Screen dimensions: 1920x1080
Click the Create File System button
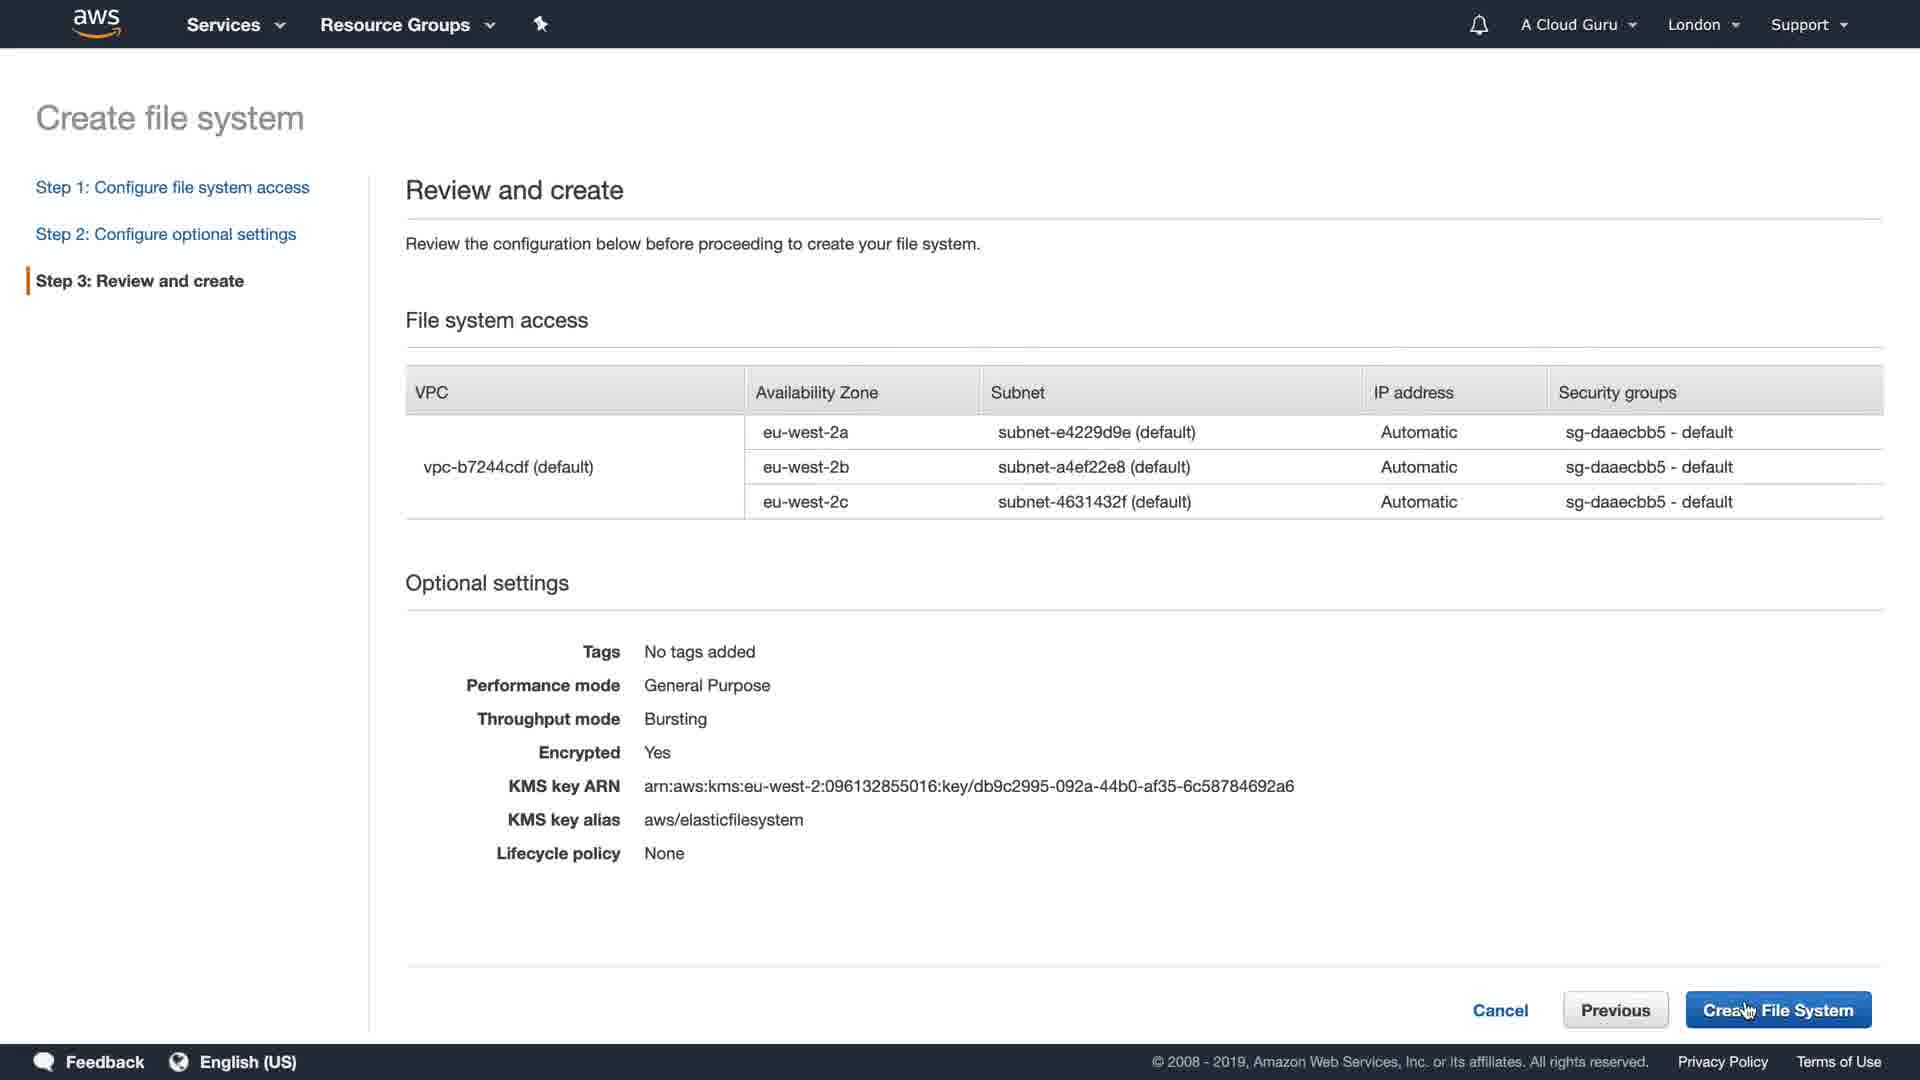[x=1777, y=1010]
